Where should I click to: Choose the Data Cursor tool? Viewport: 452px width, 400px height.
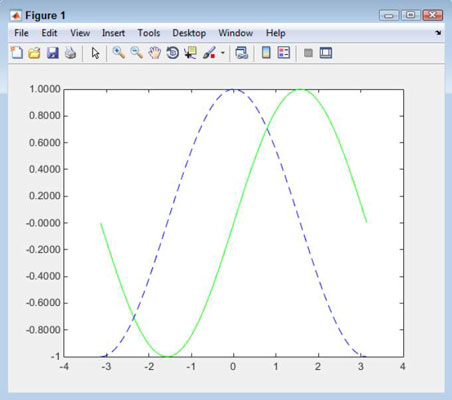click(x=190, y=53)
